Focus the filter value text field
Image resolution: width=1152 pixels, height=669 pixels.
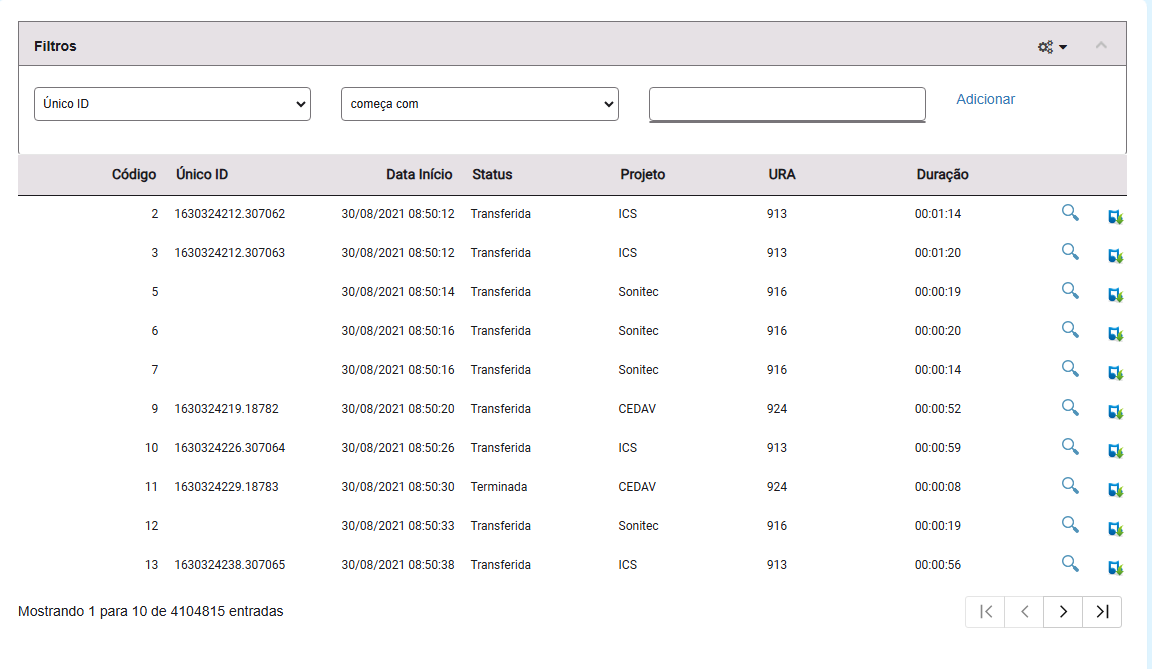pyautogui.click(x=787, y=104)
